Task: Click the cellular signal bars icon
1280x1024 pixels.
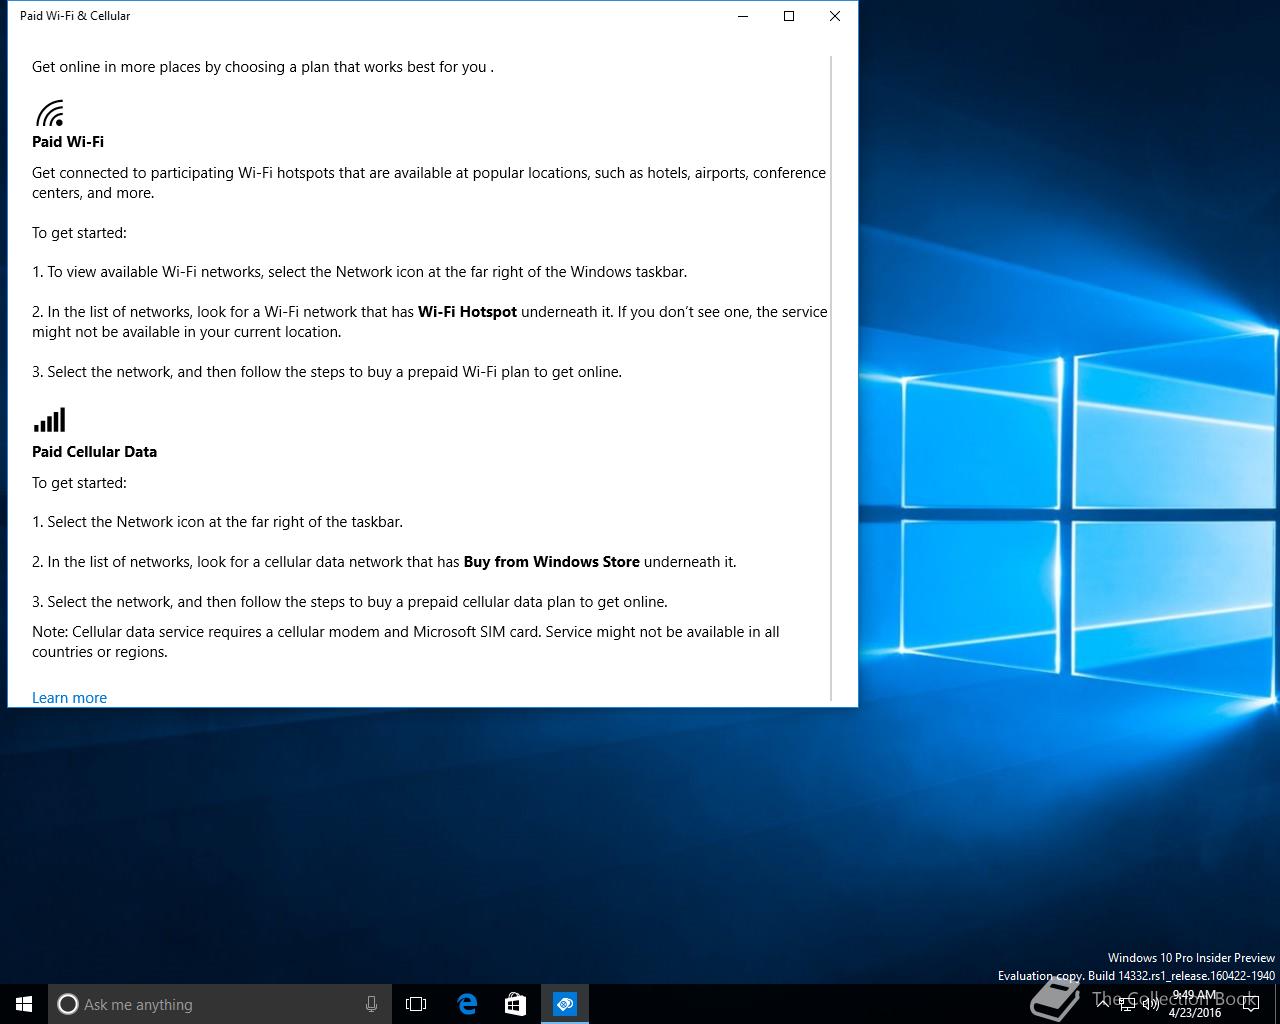Action: pos(49,420)
